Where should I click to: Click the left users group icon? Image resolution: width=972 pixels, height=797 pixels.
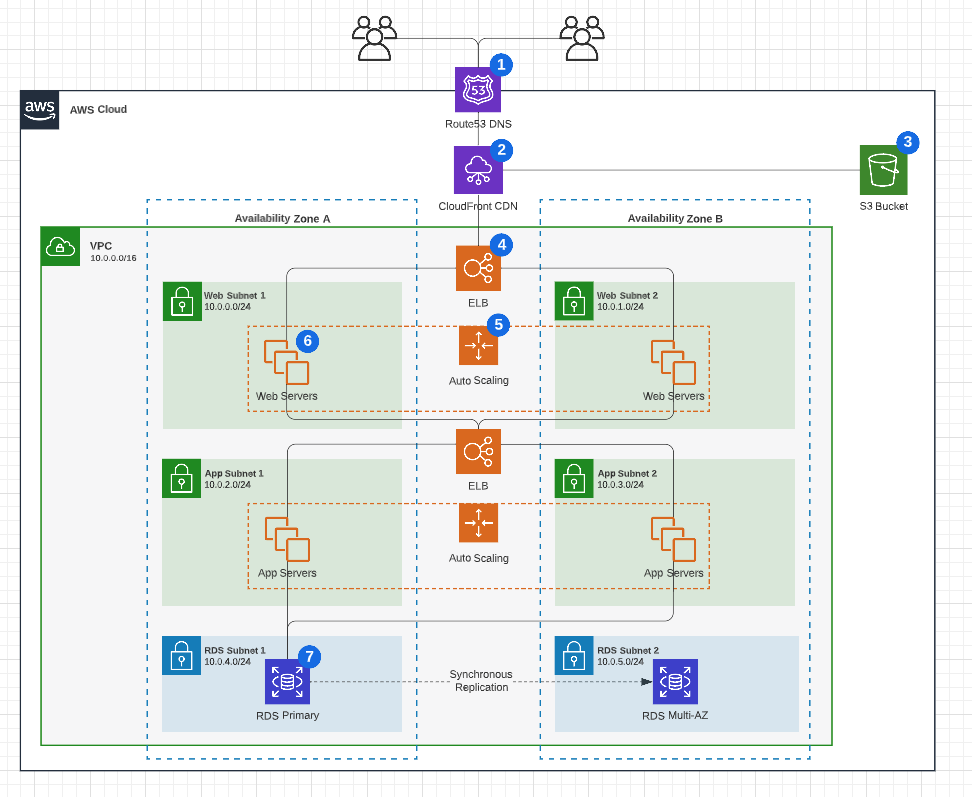(374, 38)
